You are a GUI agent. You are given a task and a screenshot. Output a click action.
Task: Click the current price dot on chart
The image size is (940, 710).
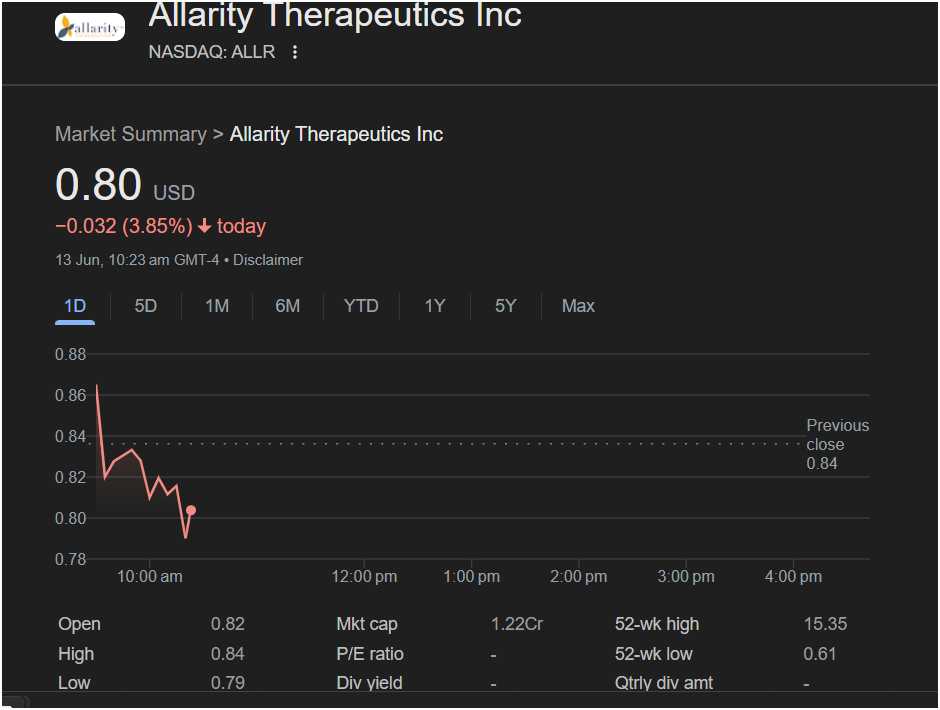click(x=191, y=510)
